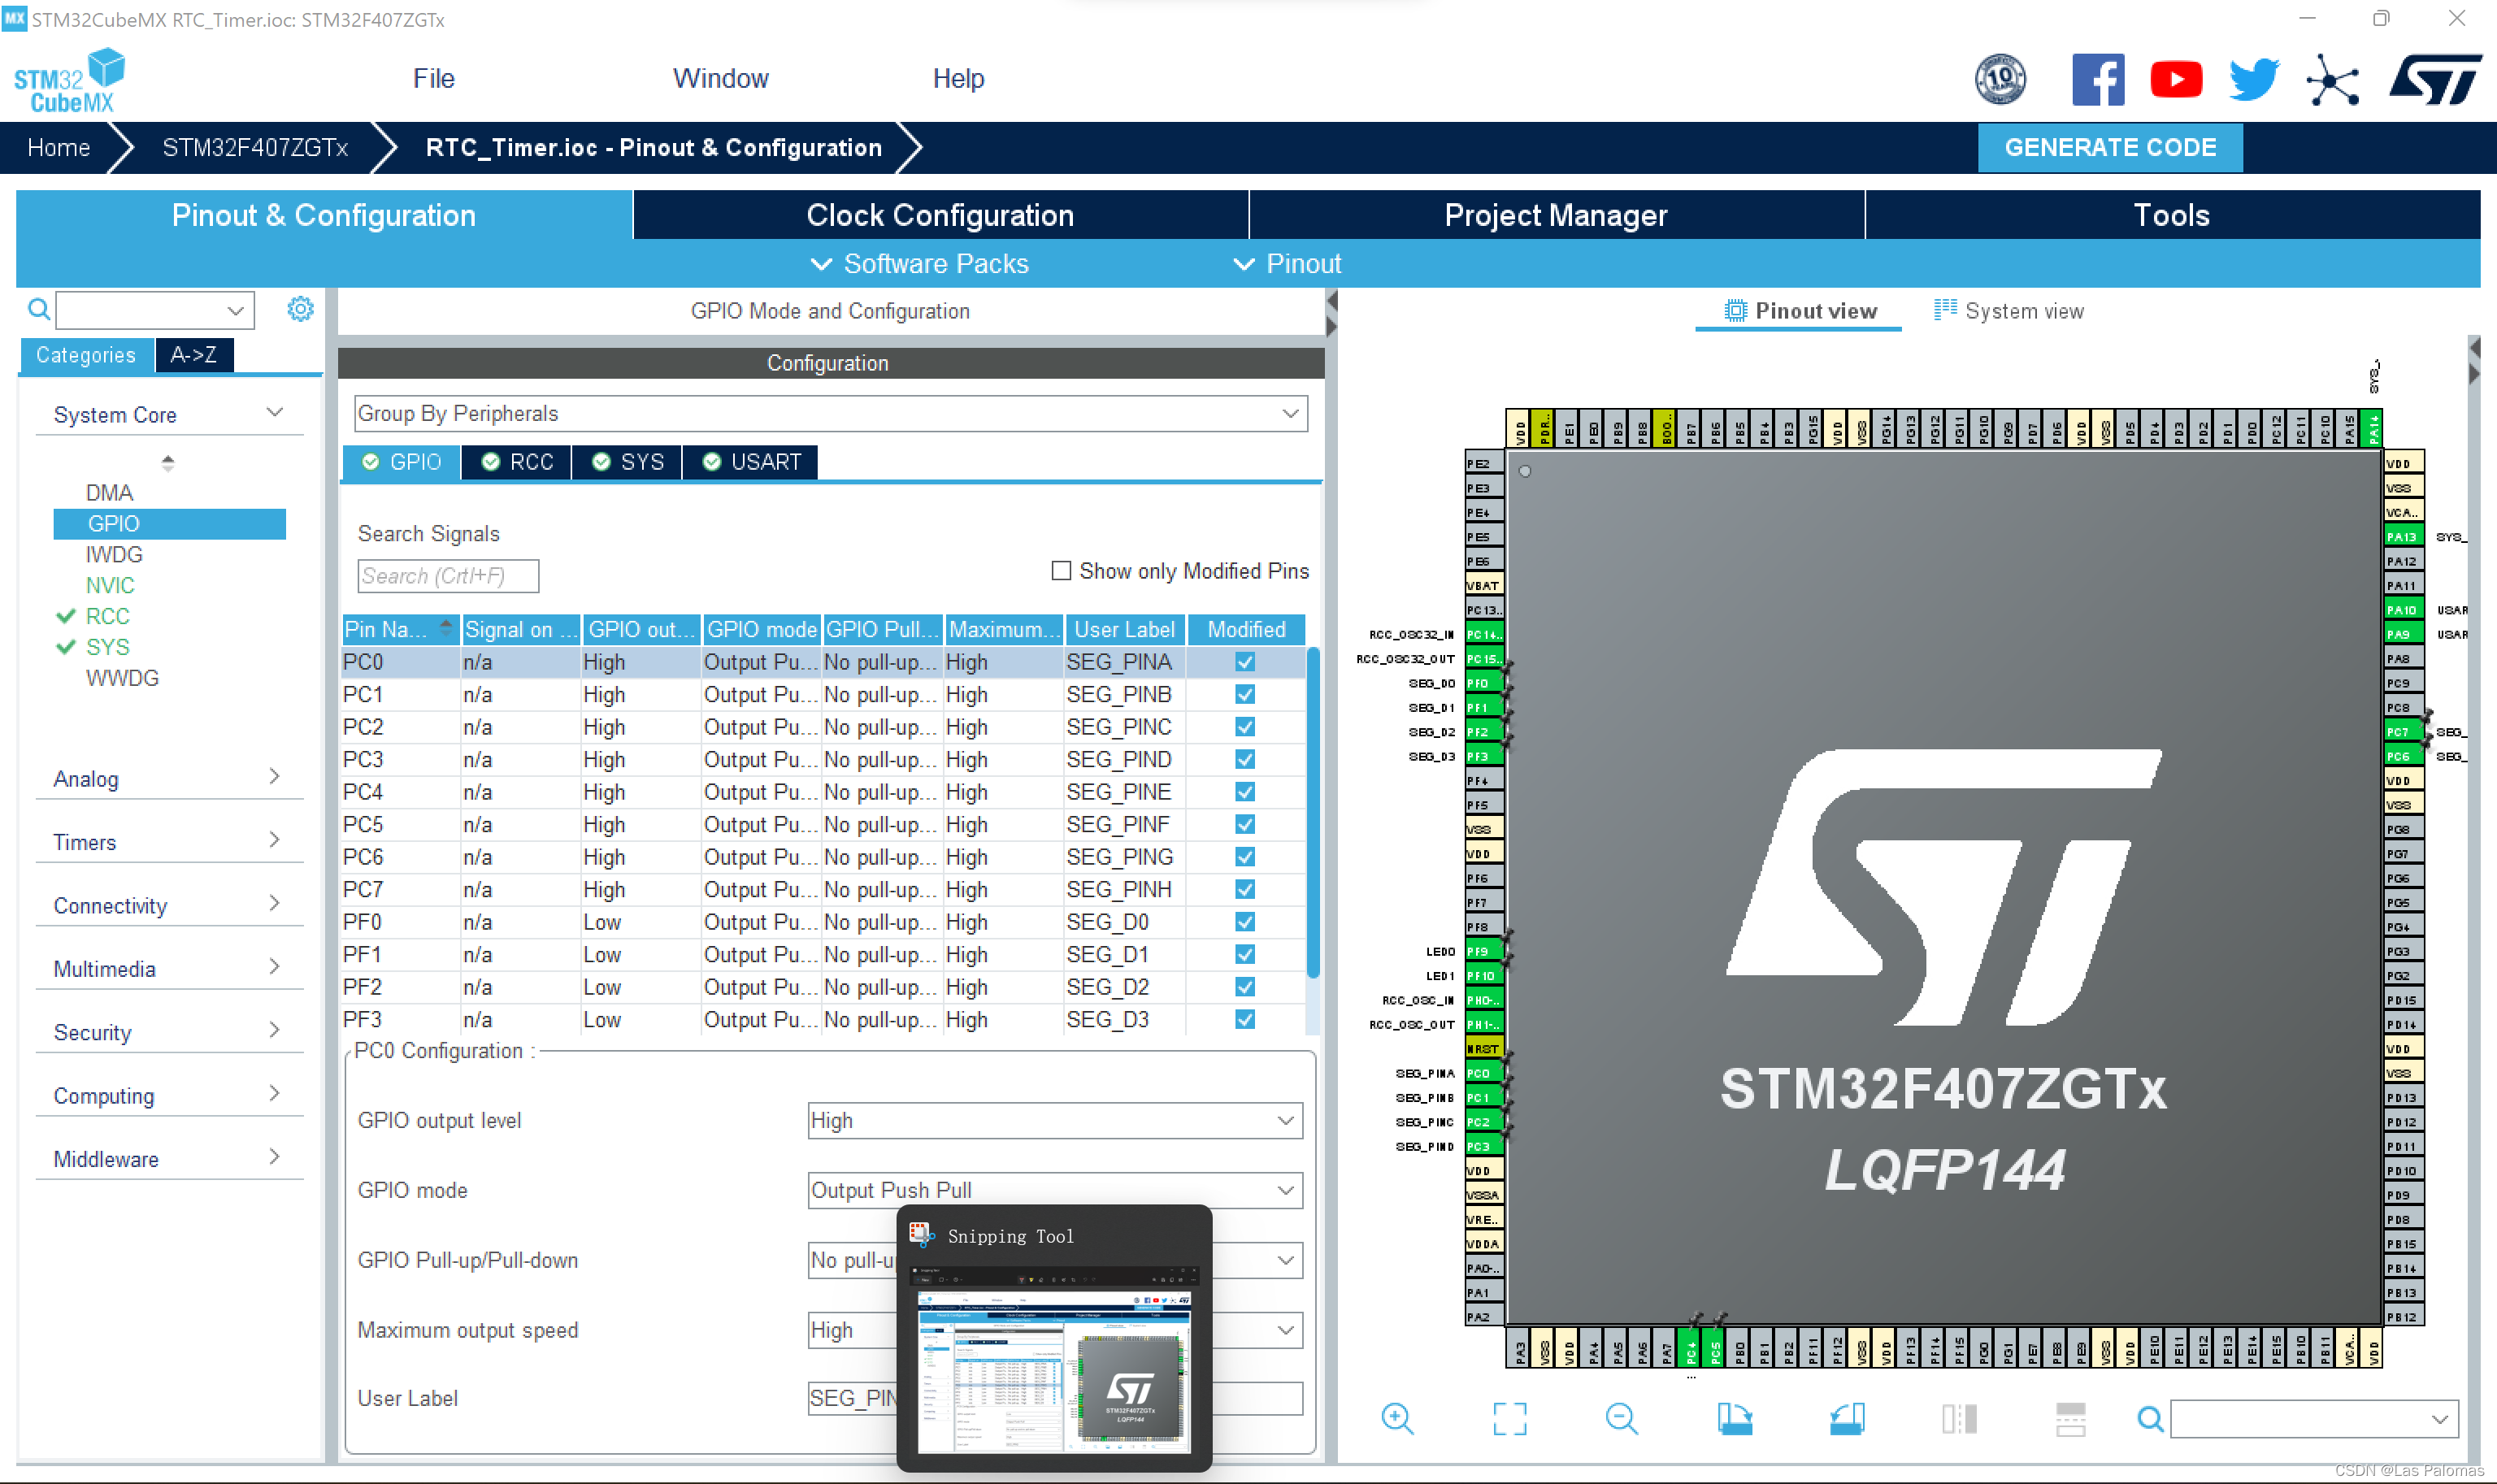This screenshot has height=1484, width=2497.
Task: Switch to Clock Configuration tab
Action: coord(939,215)
